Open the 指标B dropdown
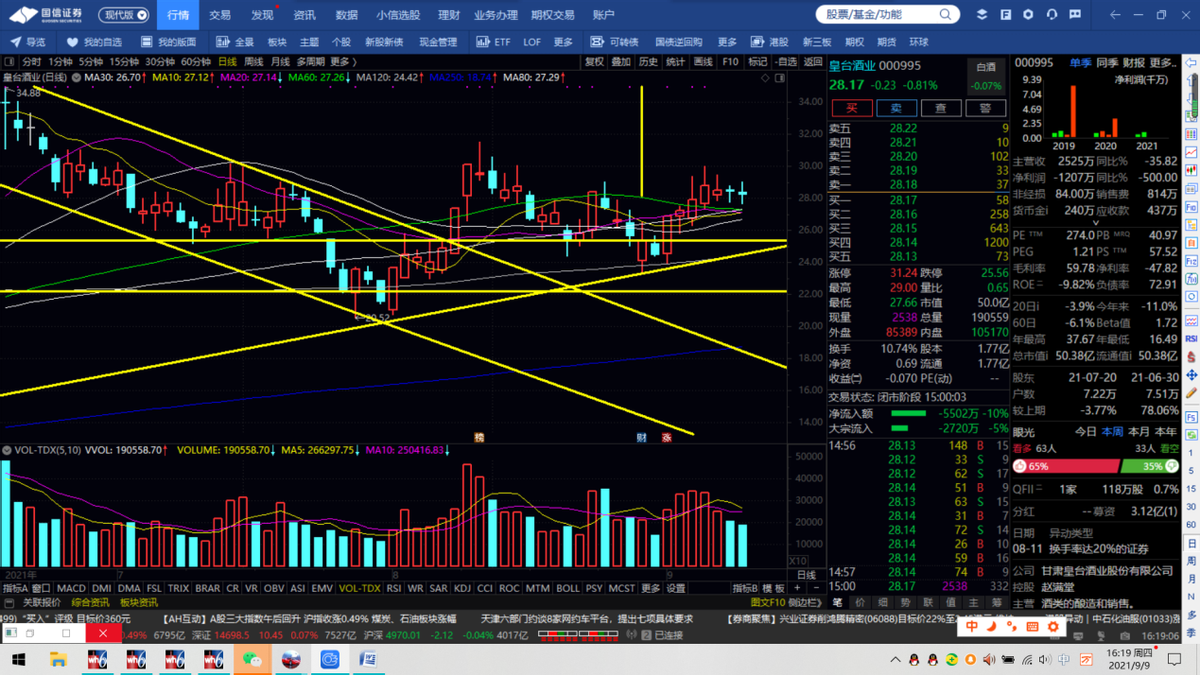This screenshot has height=675, width=1200. (745, 589)
